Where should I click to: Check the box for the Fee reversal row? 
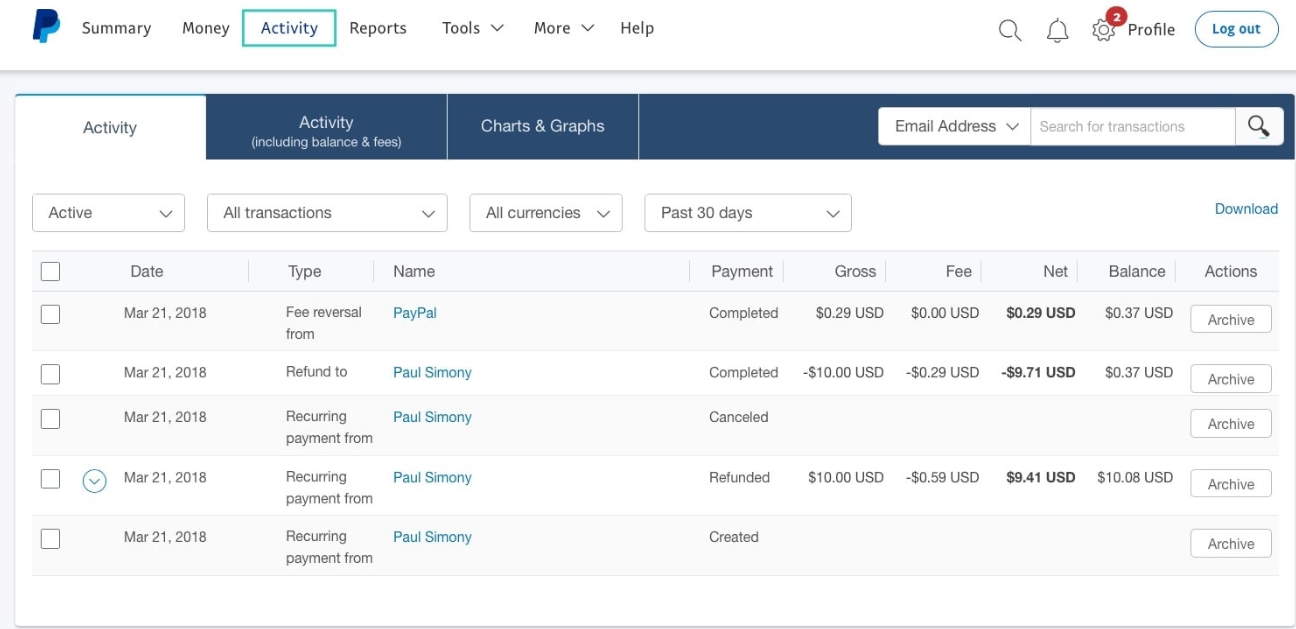pyautogui.click(x=50, y=314)
